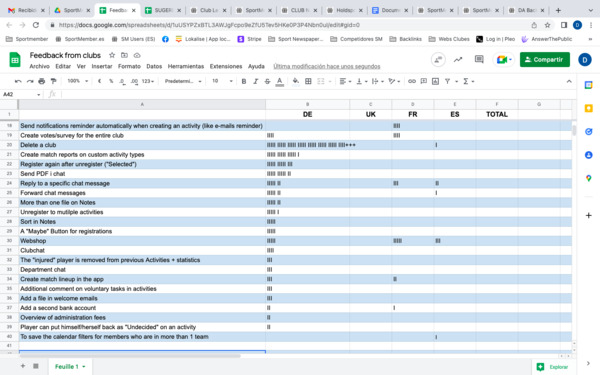Open the Herramientas menu

click(186, 66)
